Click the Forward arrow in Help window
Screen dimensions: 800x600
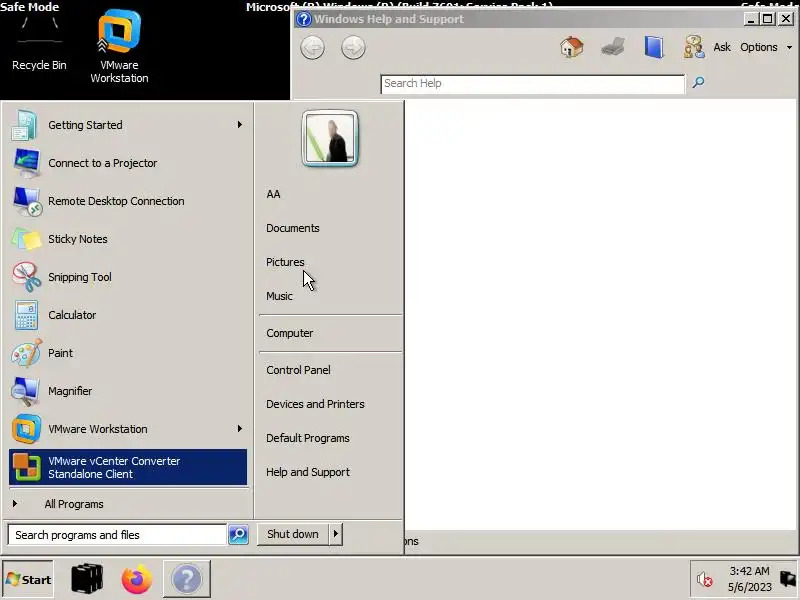[353, 48]
